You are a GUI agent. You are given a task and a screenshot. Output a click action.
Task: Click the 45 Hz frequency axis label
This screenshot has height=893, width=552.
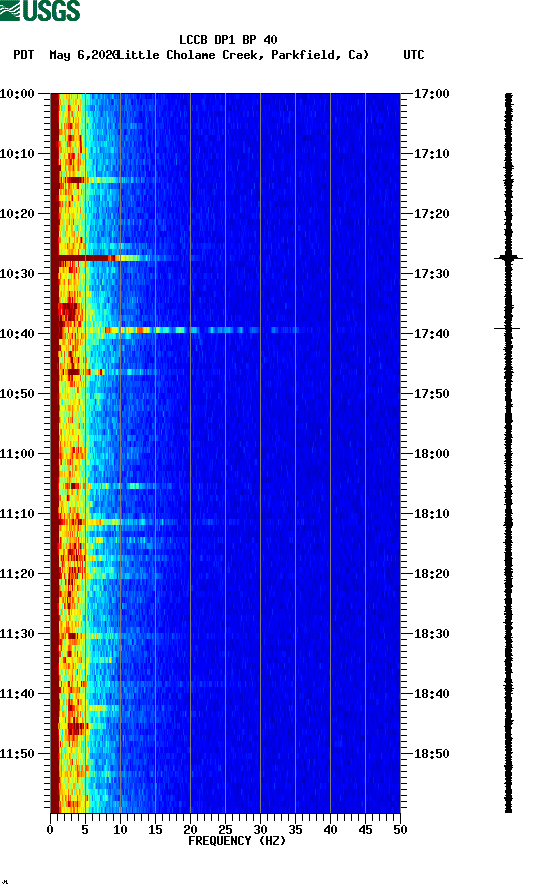pos(365,830)
